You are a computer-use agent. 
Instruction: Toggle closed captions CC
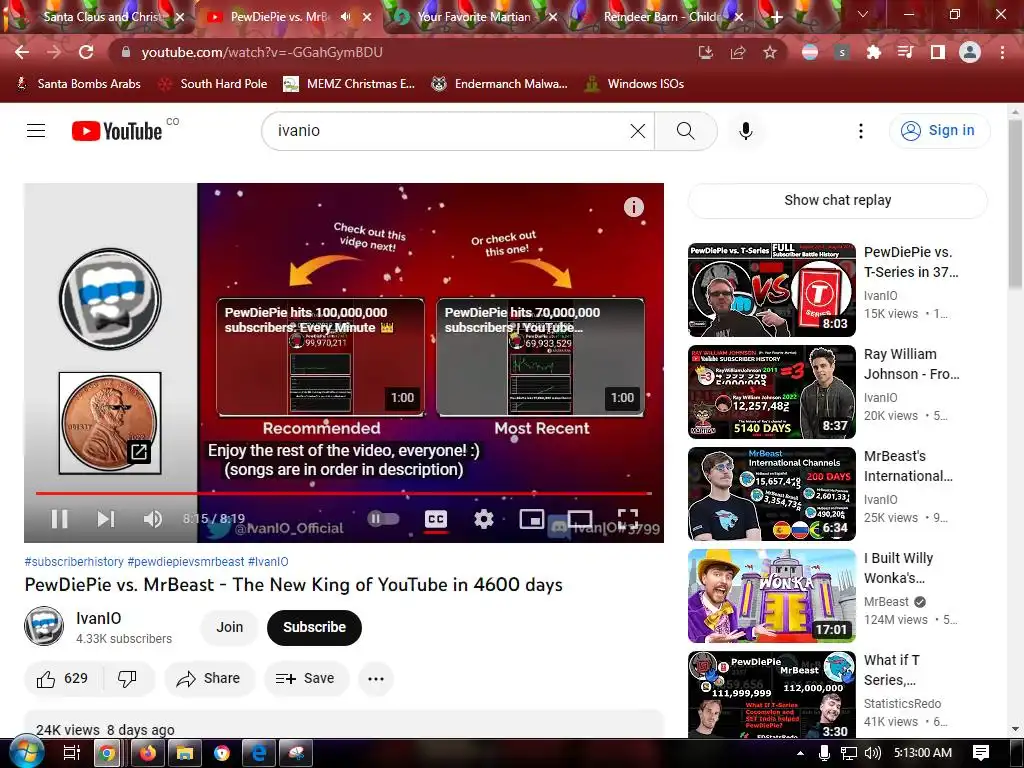[436, 519]
